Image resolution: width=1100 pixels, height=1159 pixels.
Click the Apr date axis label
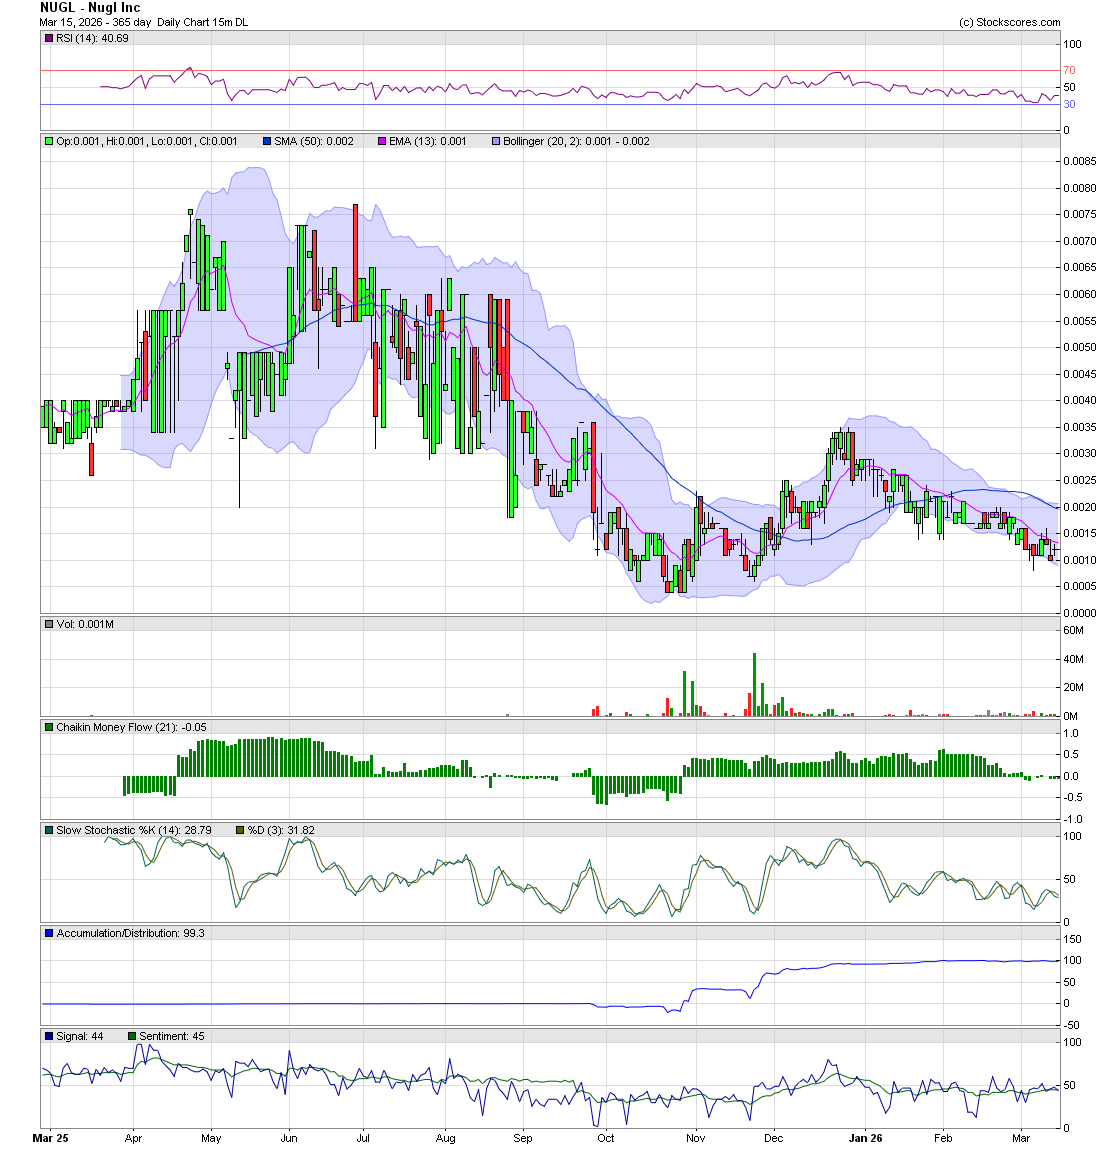tap(133, 1138)
